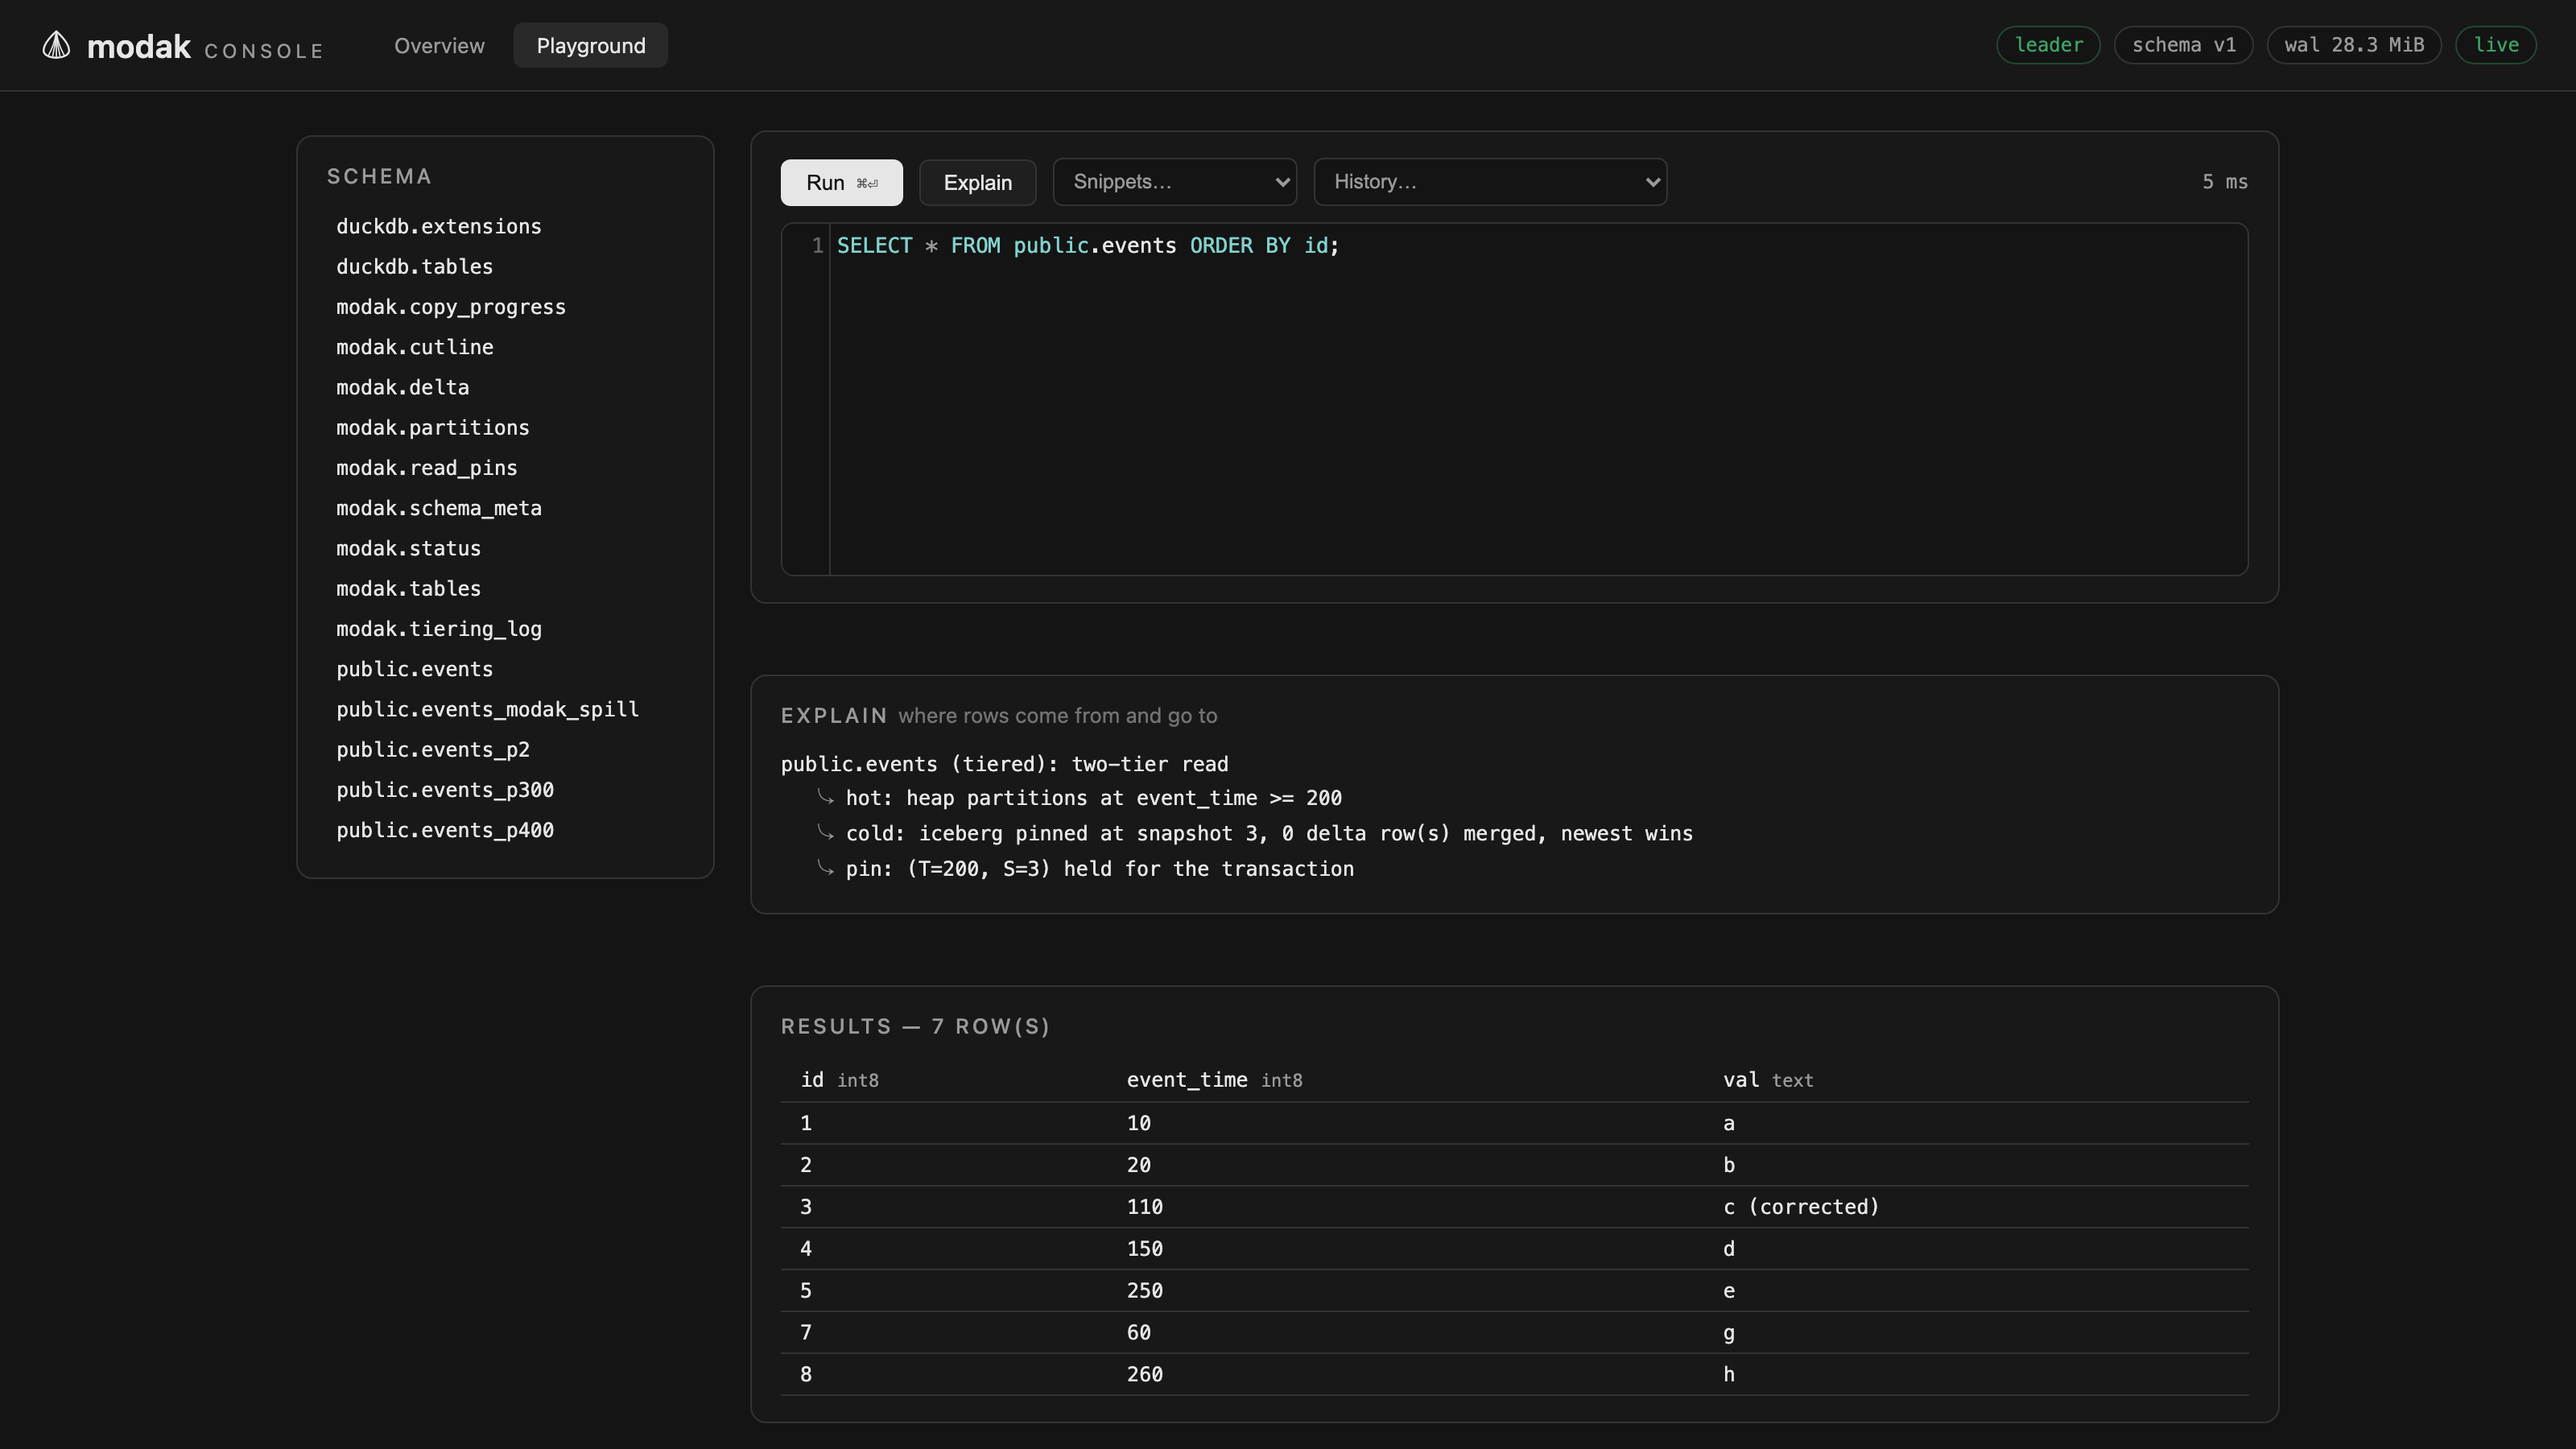This screenshot has height=1449, width=2576.
Task: Open the History dropdown
Action: tap(1490, 182)
